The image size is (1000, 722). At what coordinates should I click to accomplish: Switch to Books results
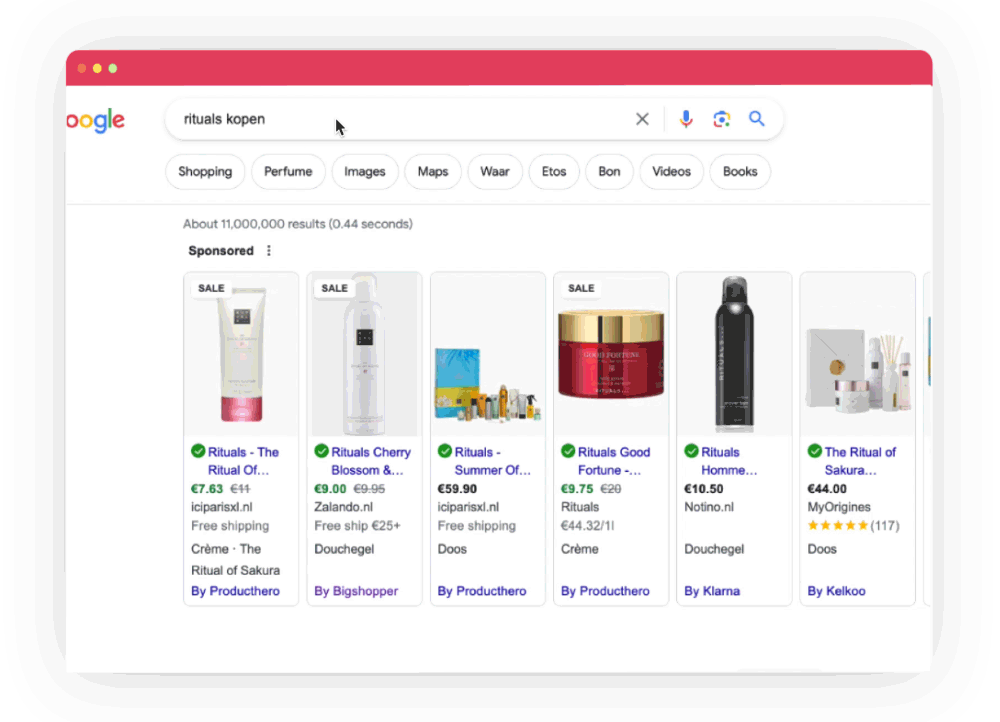740,172
